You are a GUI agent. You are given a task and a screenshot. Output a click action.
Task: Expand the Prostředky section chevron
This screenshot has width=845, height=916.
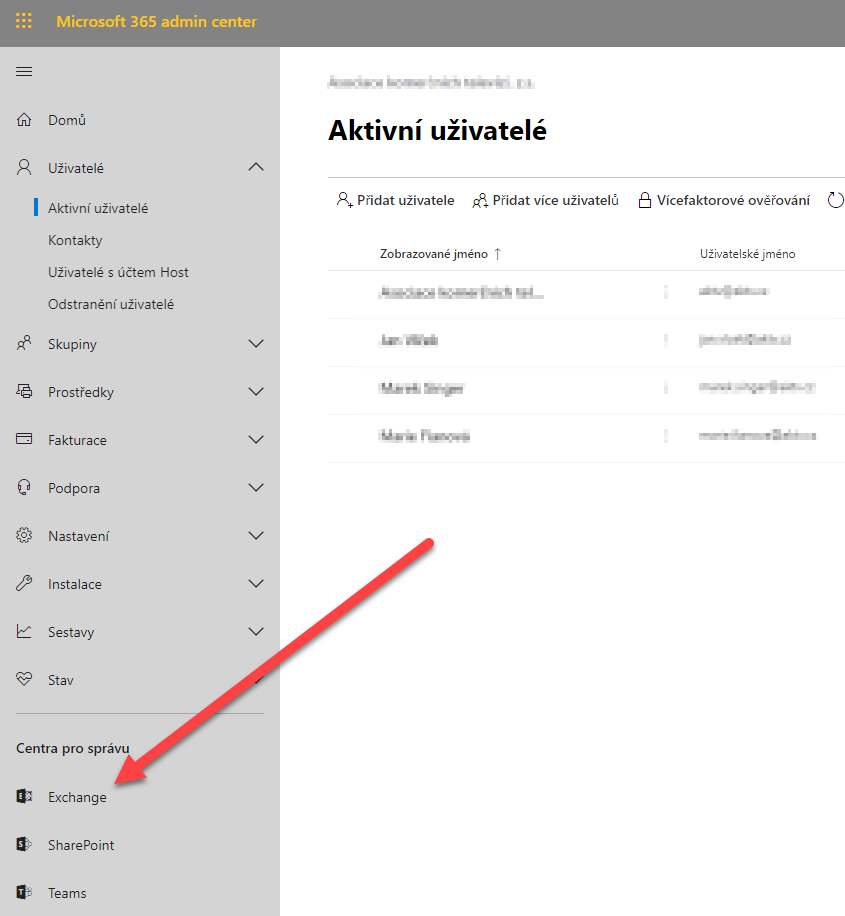pos(256,391)
